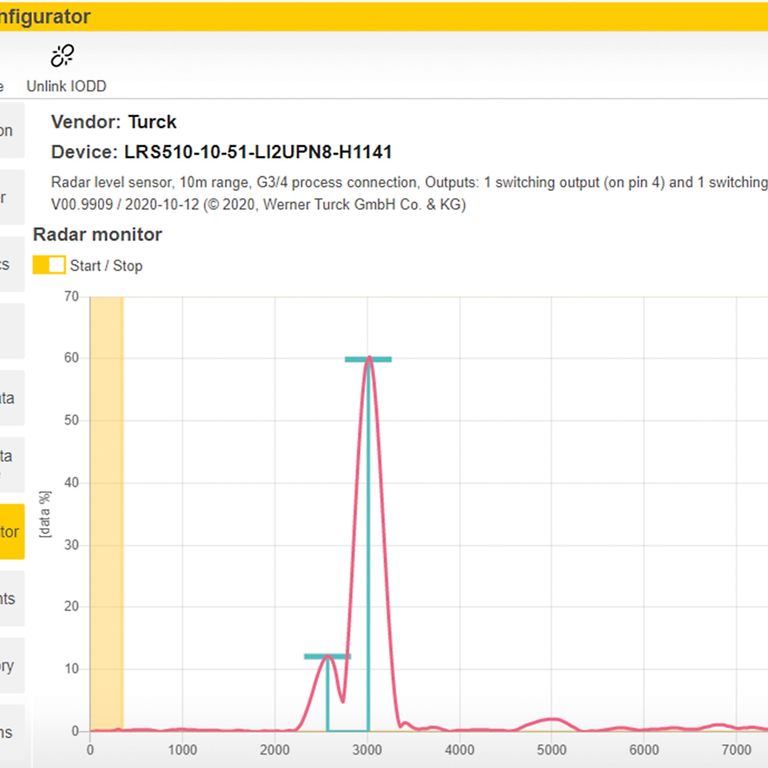Viewport: 768px width, 768px height.
Task: Click the "Start / Stop" text label
Action: click(x=106, y=266)
